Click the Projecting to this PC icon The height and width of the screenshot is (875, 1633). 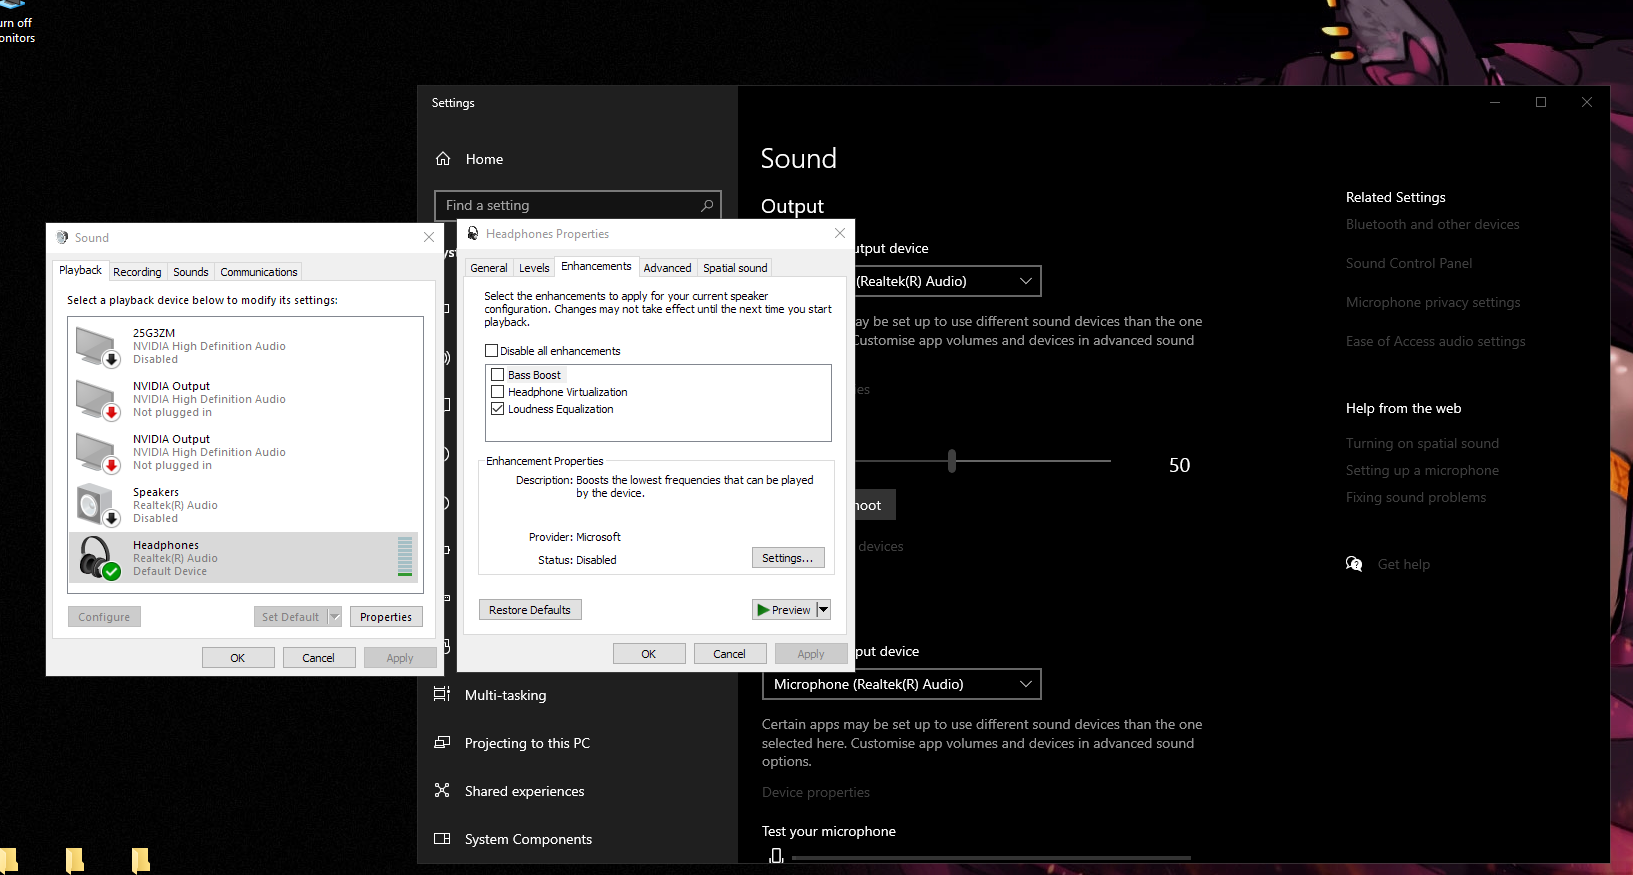(x=442, y=742)
